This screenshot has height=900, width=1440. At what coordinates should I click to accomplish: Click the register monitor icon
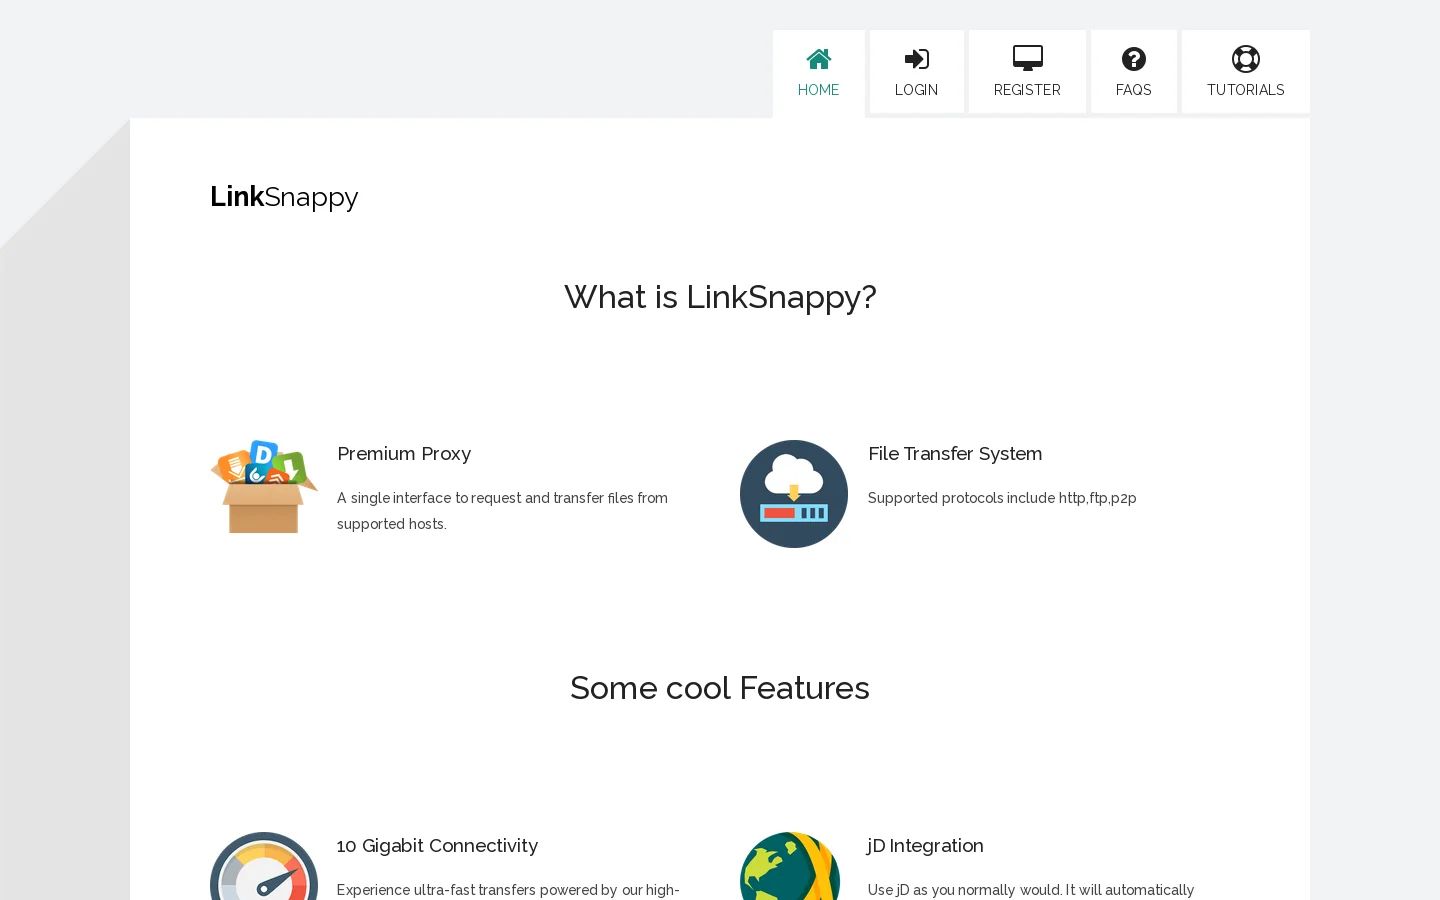[1027, 58]
